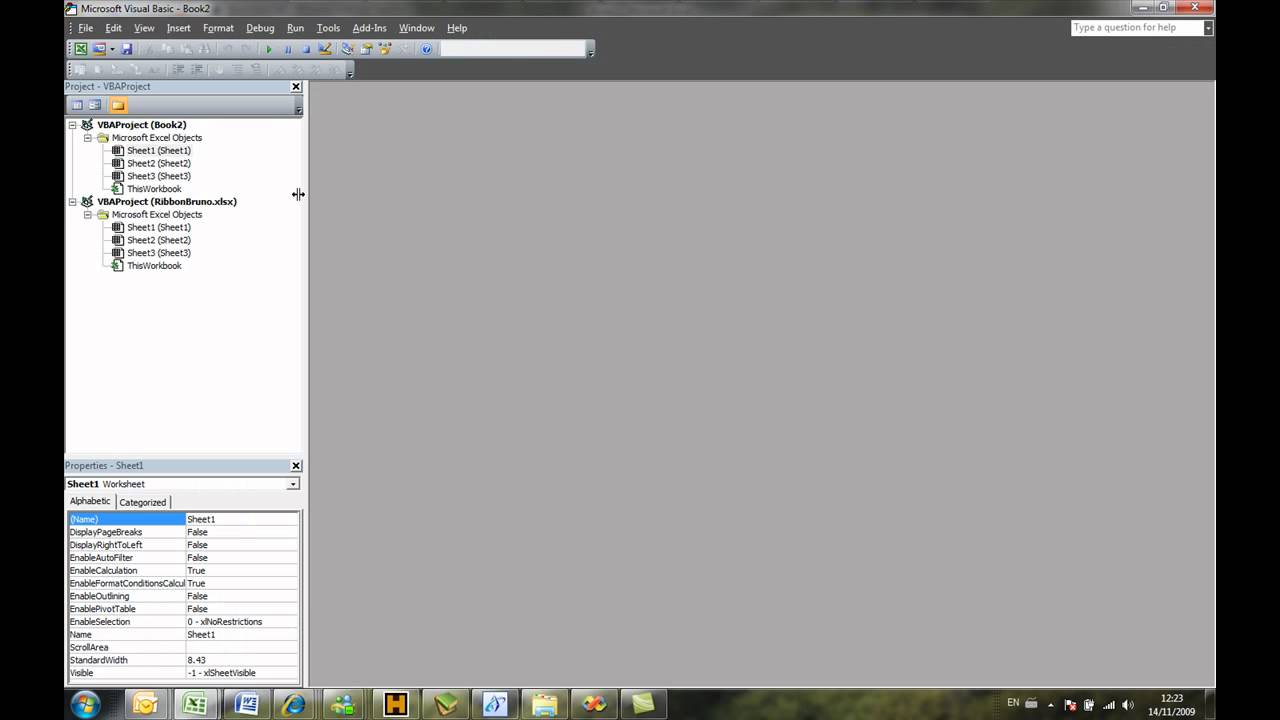Screen dimensions: 1280x720
Task: Open Project Explorer from toolbar
Action: tap(348, 49)
